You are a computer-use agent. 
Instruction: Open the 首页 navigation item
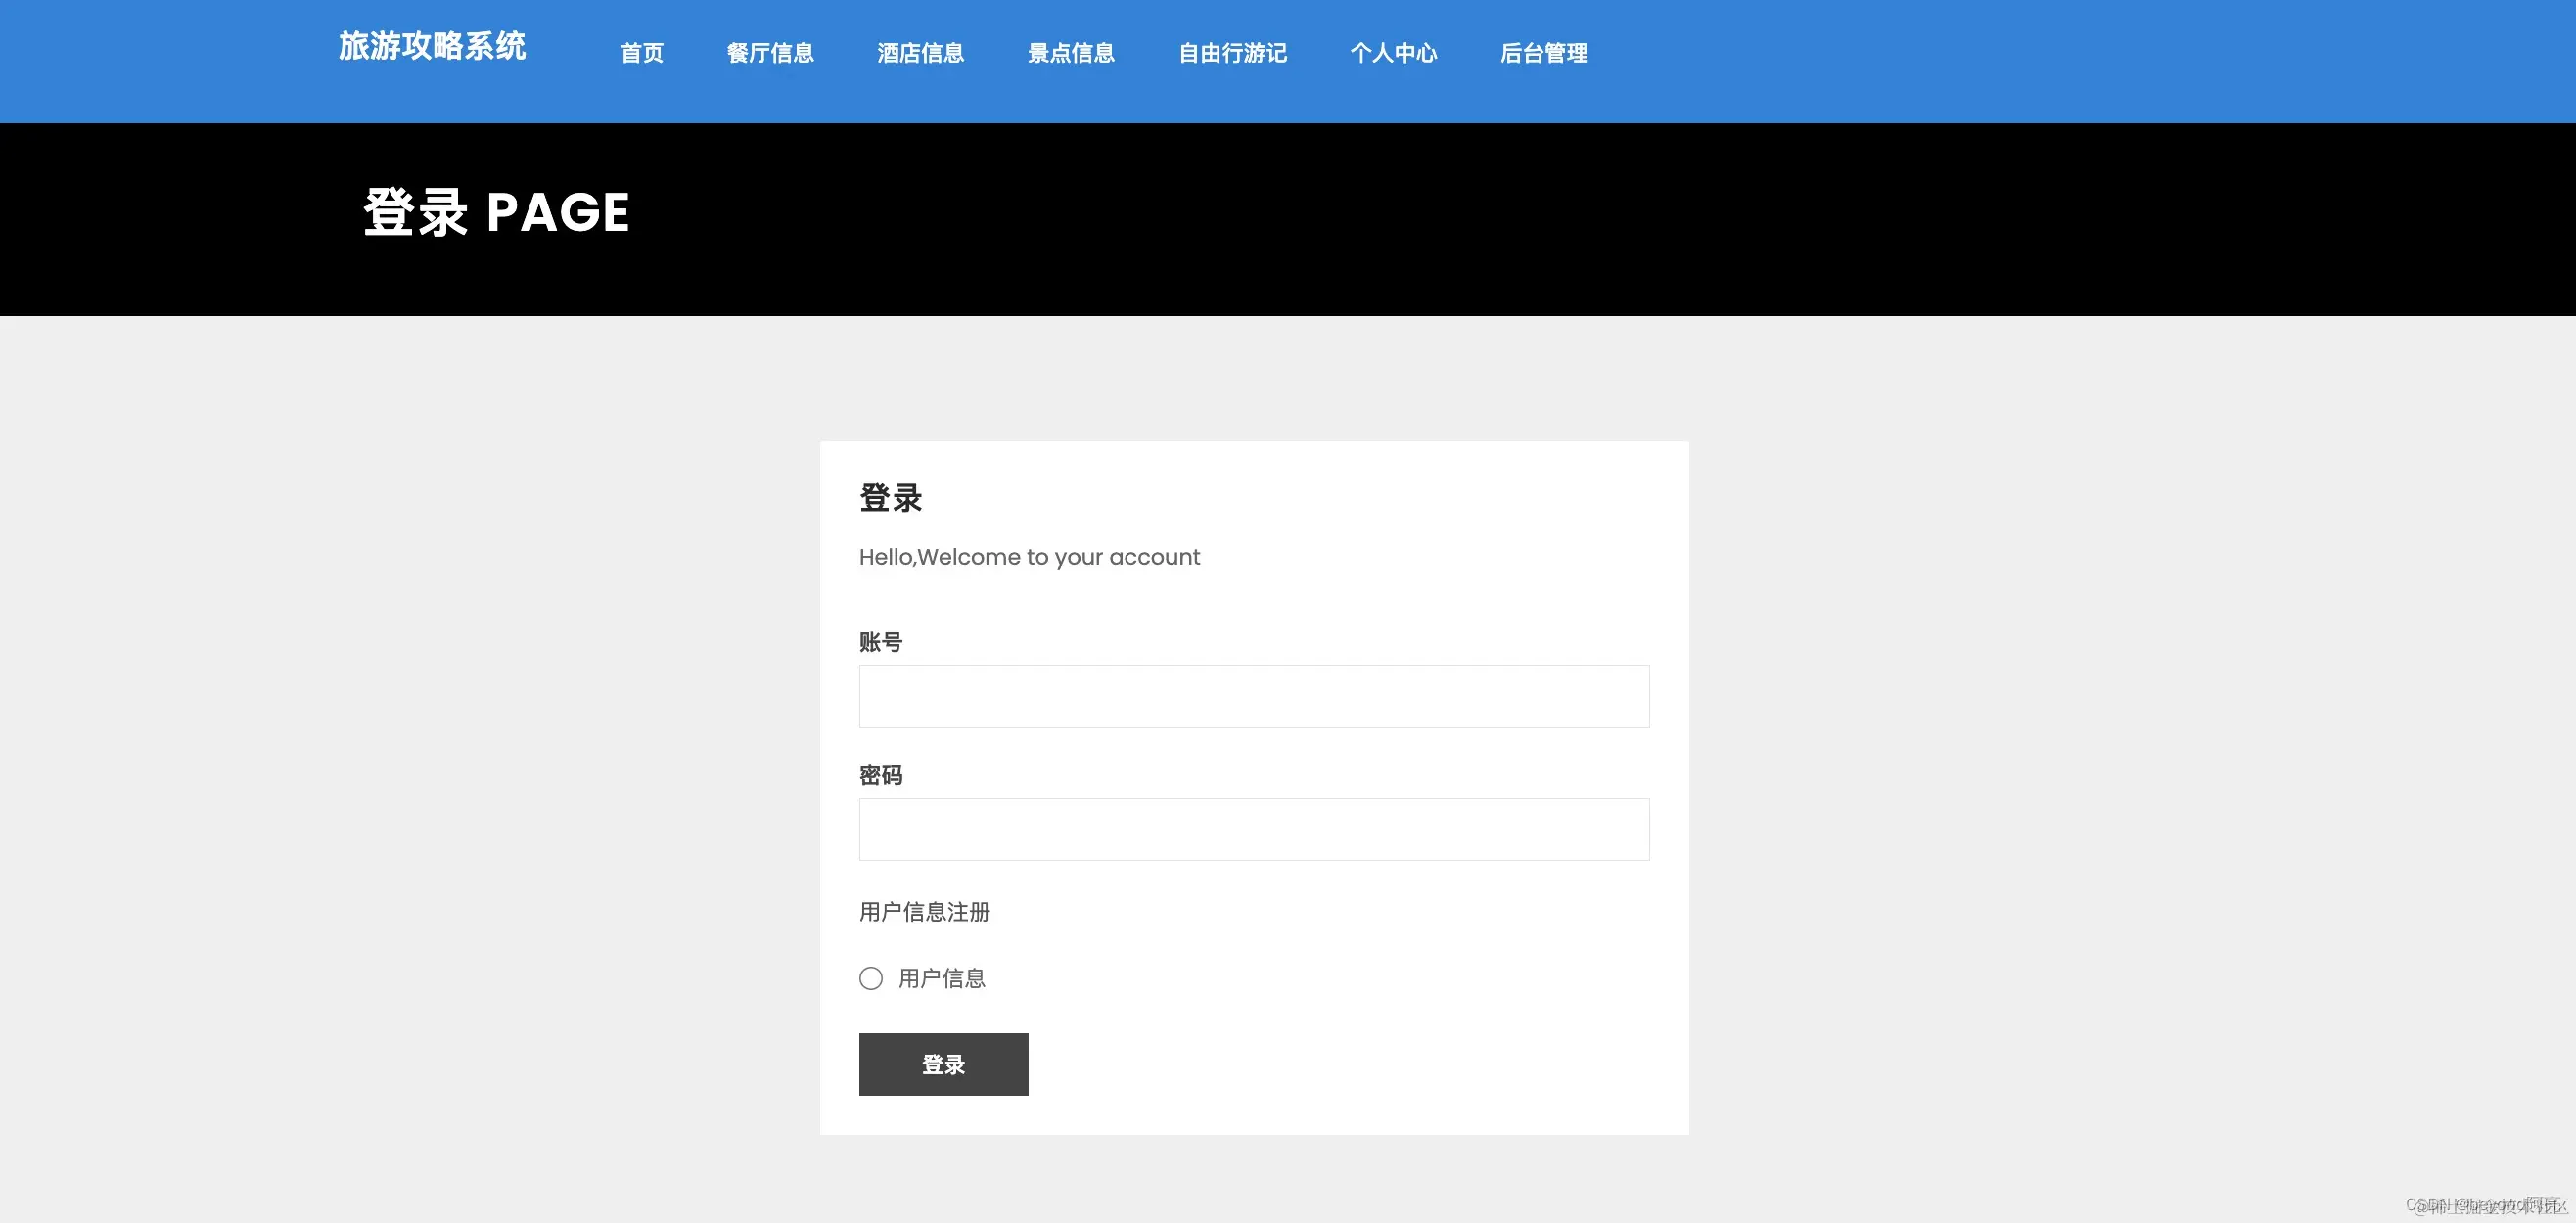pos(641,54)
